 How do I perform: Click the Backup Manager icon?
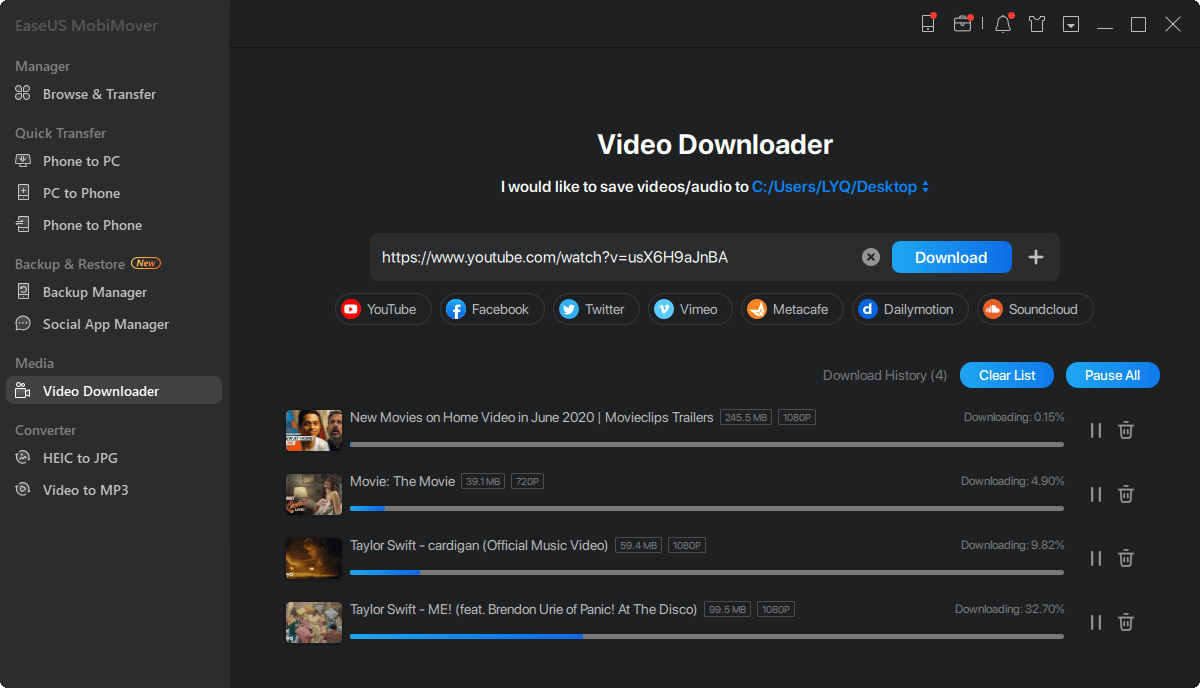point(23,292)
